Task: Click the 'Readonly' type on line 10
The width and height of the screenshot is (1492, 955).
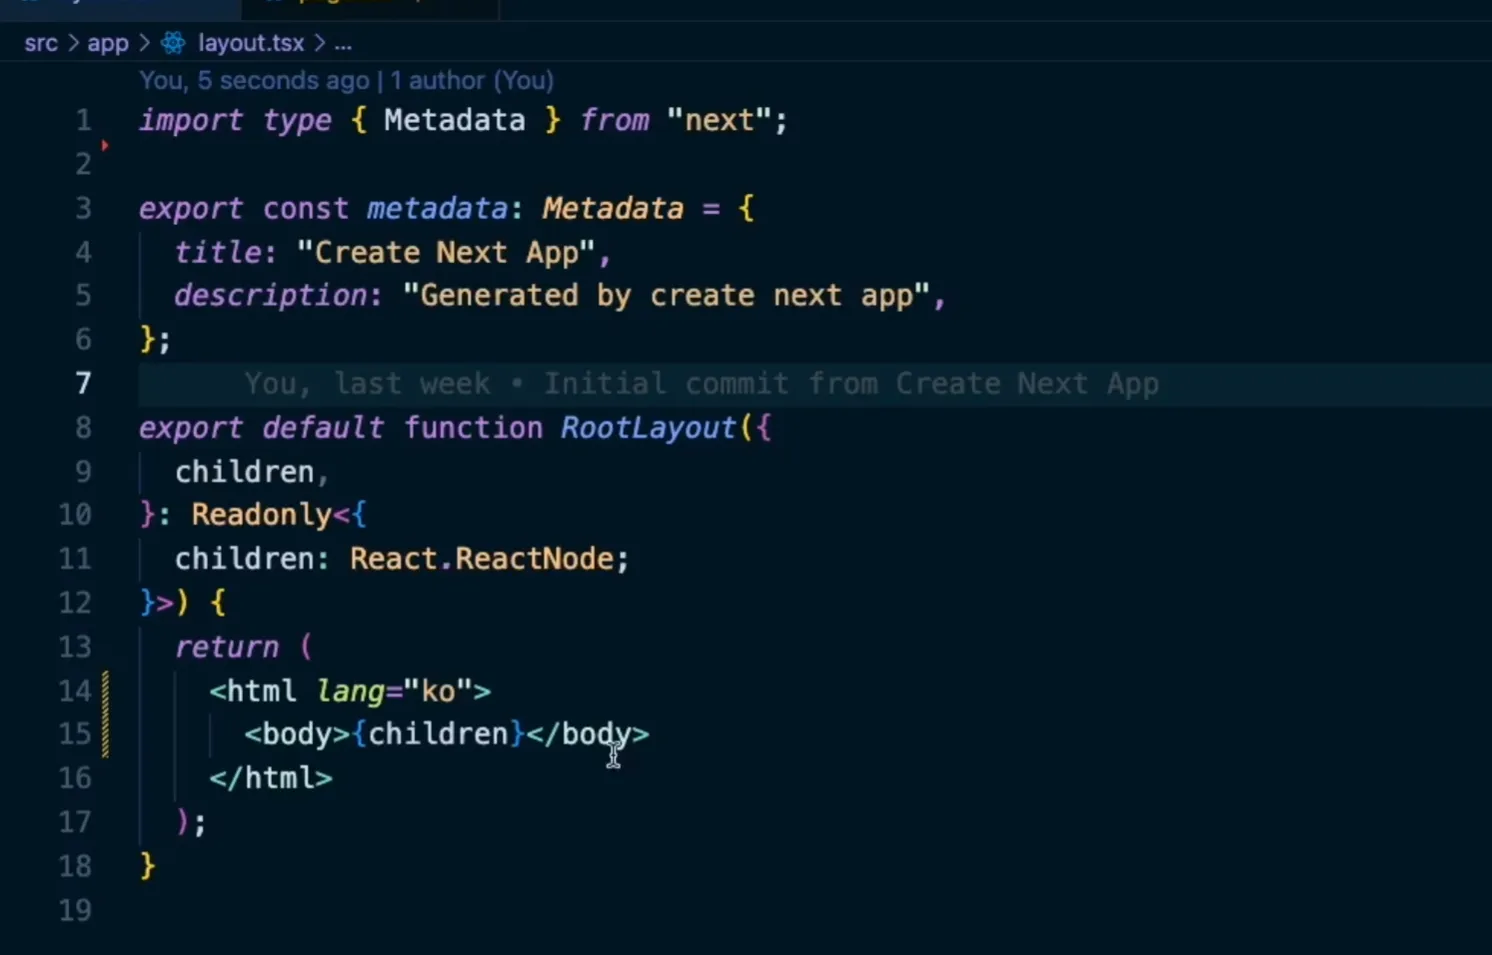Action: coord(262,514)
